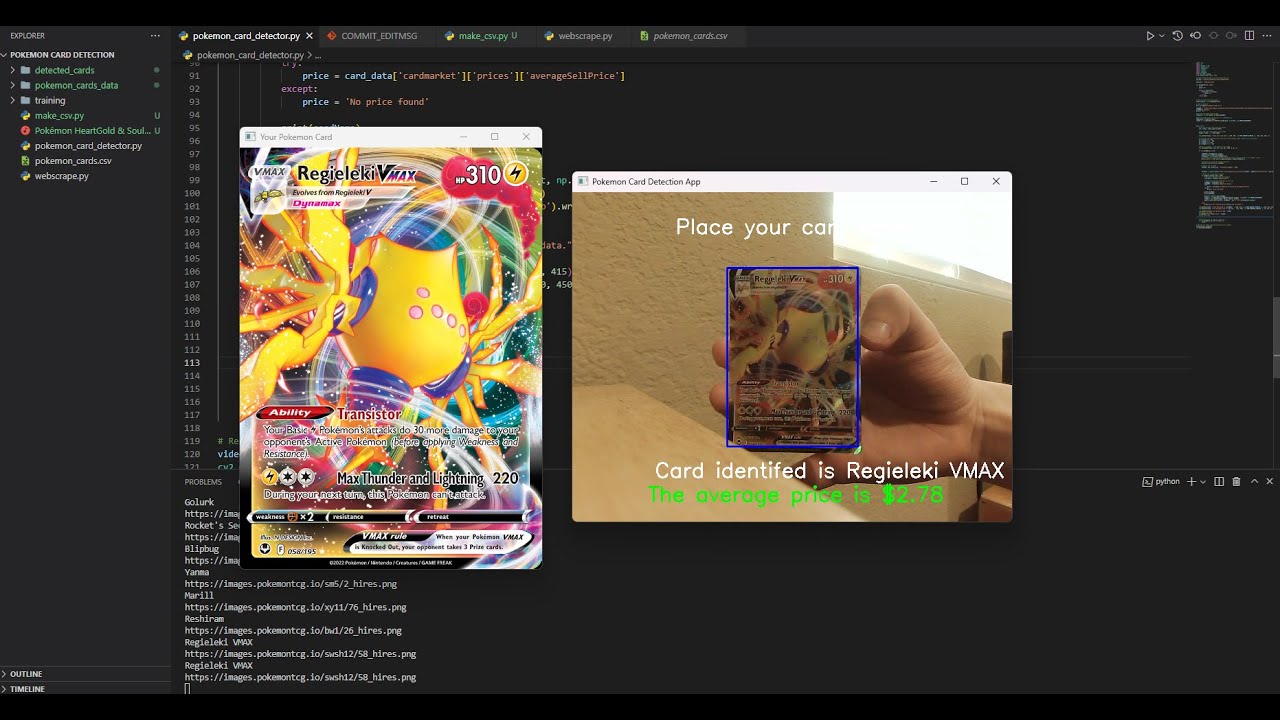Open the run options dropdown arrow
1280x720 pixels.
pyautogui.click(x=1161, y=35)
